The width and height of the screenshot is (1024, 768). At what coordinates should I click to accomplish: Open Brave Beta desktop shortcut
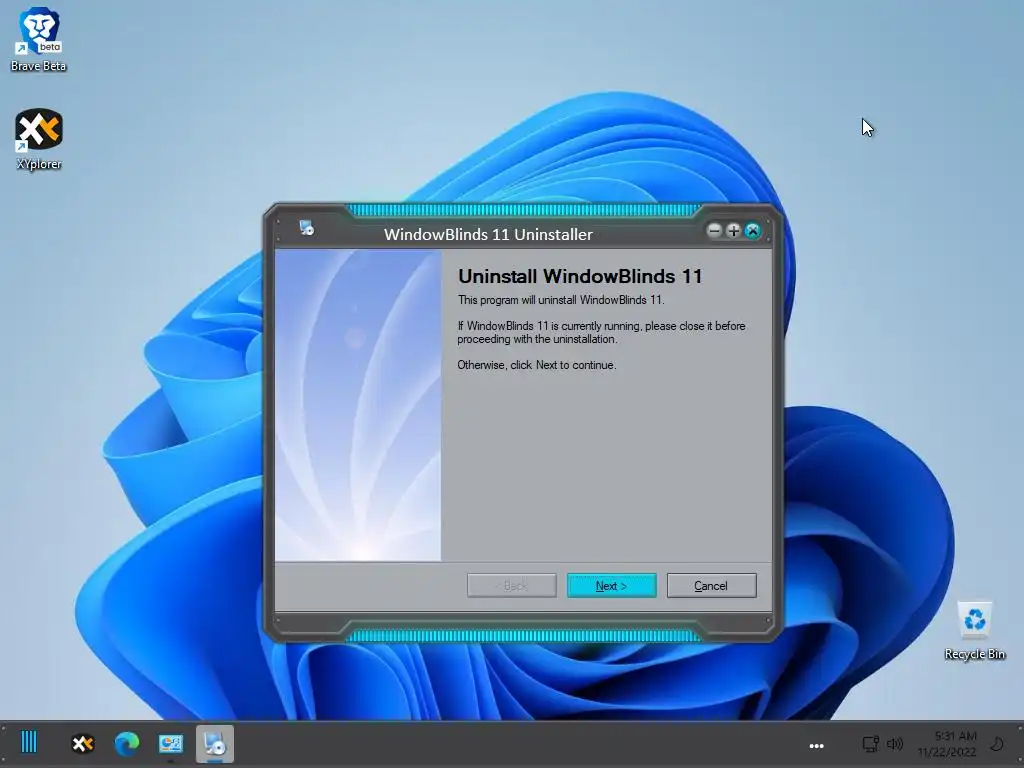39,39
